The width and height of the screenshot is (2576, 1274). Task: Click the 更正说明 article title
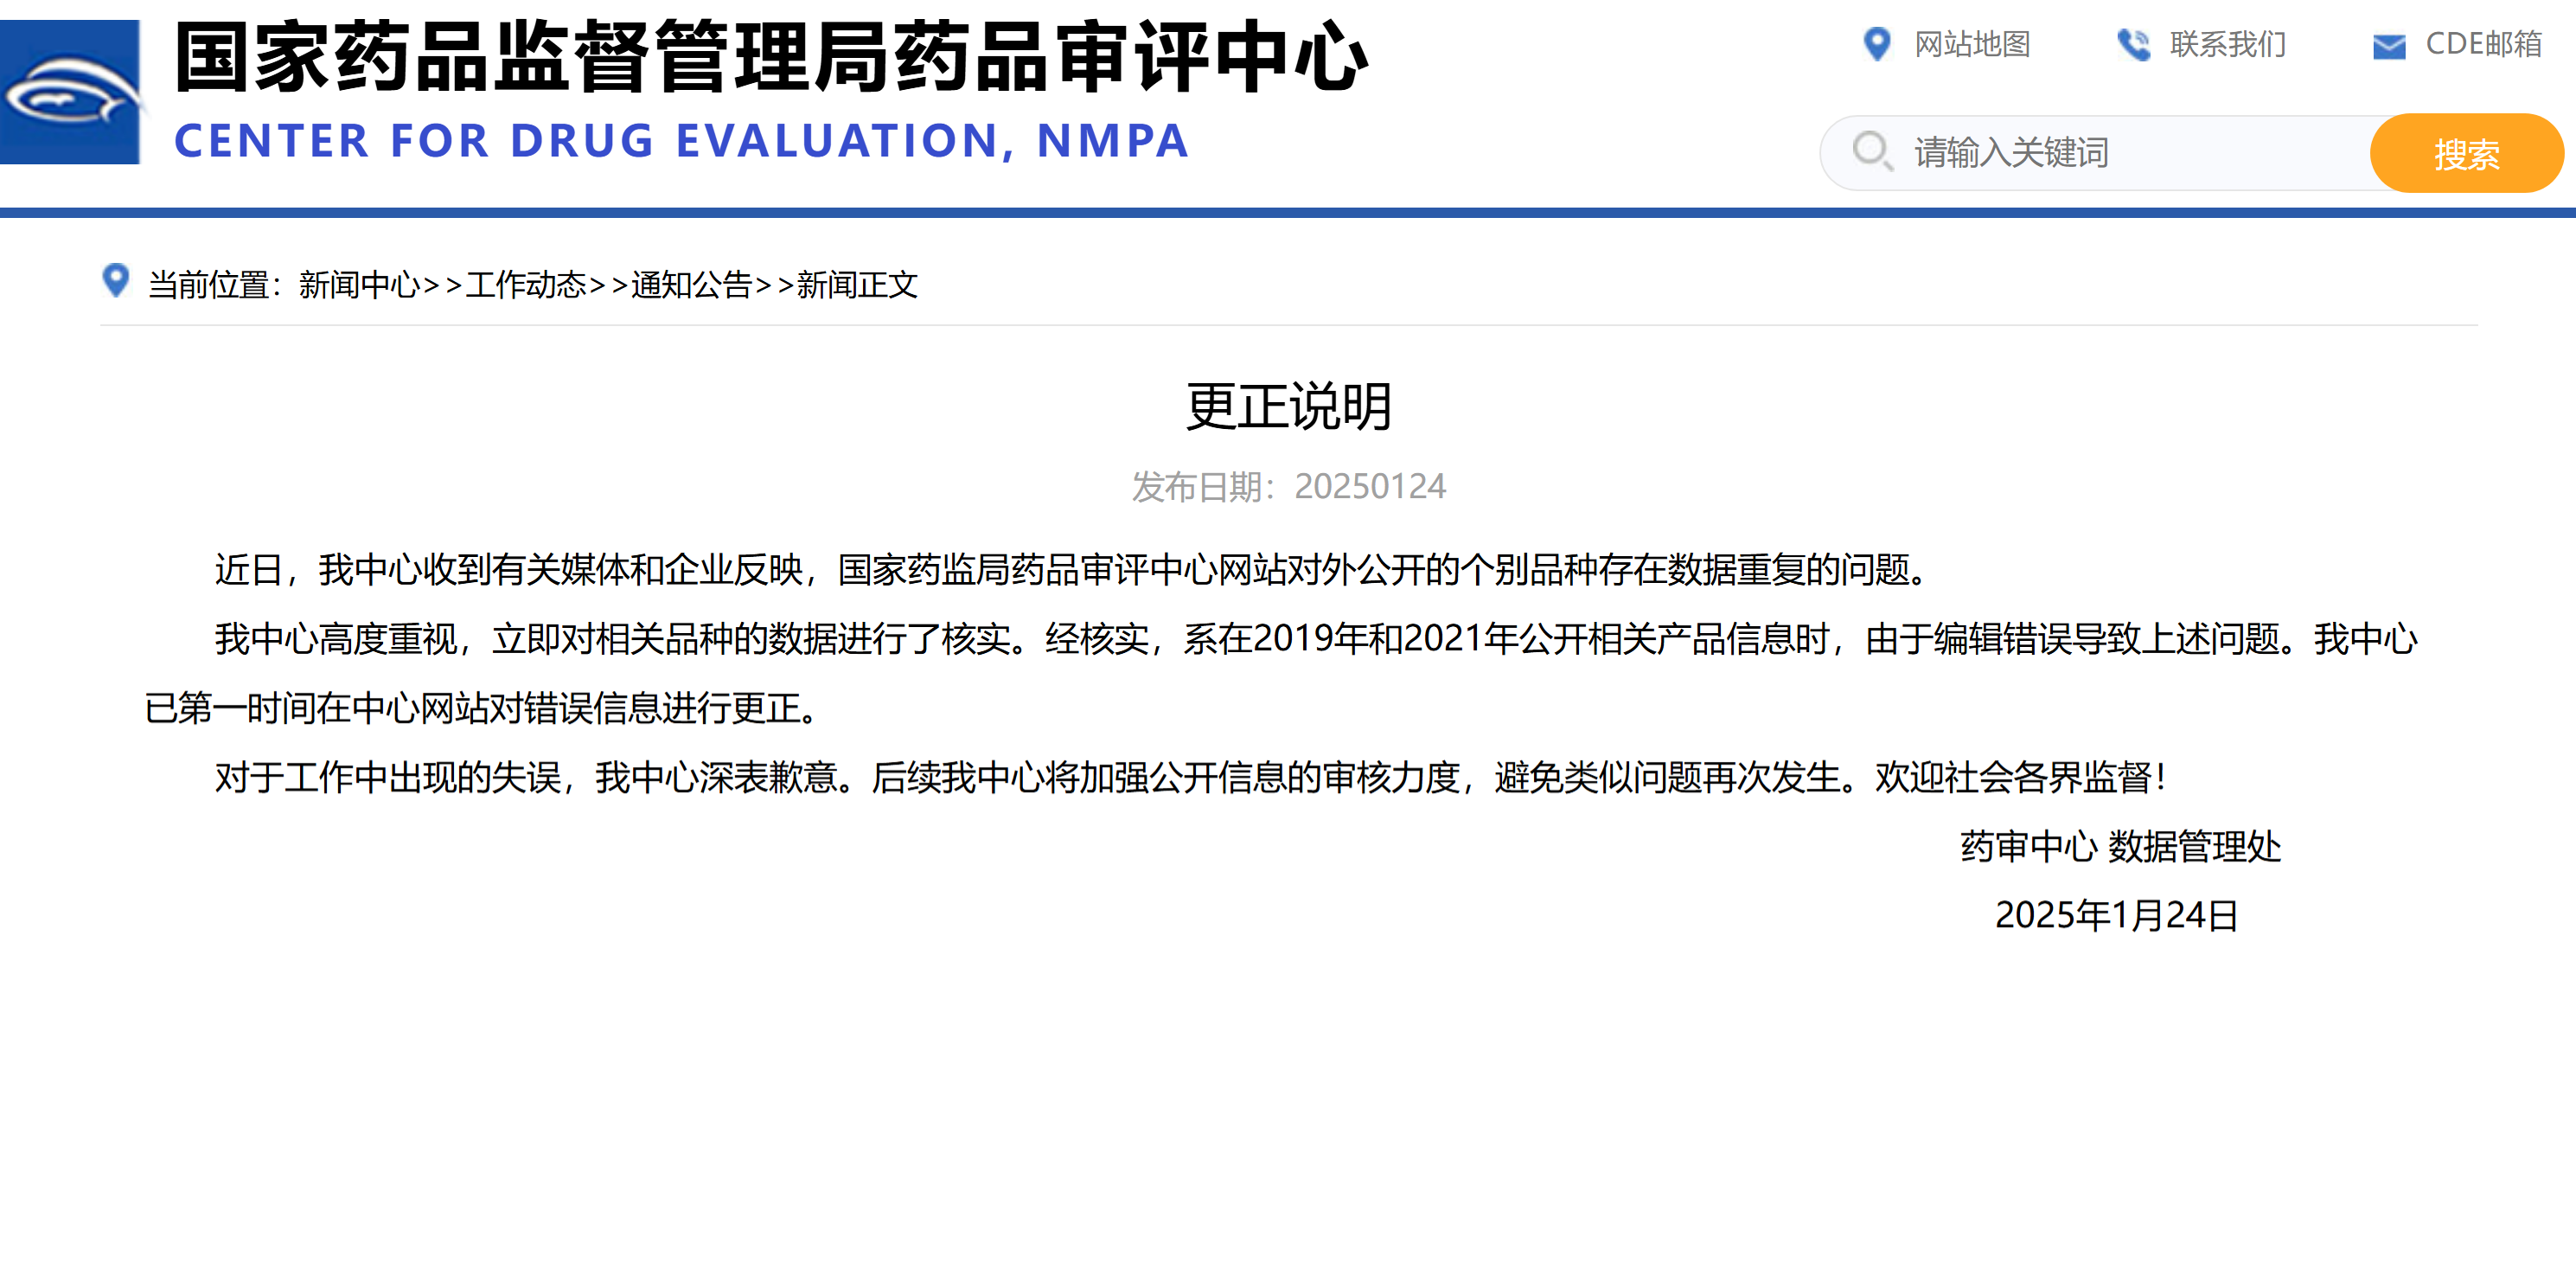(x=1288, y=406)
